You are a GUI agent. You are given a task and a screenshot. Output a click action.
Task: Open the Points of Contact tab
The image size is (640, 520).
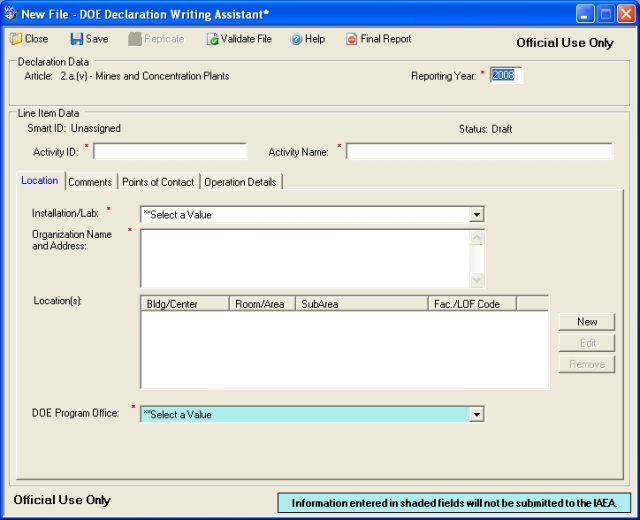click(x=158, y=182)
